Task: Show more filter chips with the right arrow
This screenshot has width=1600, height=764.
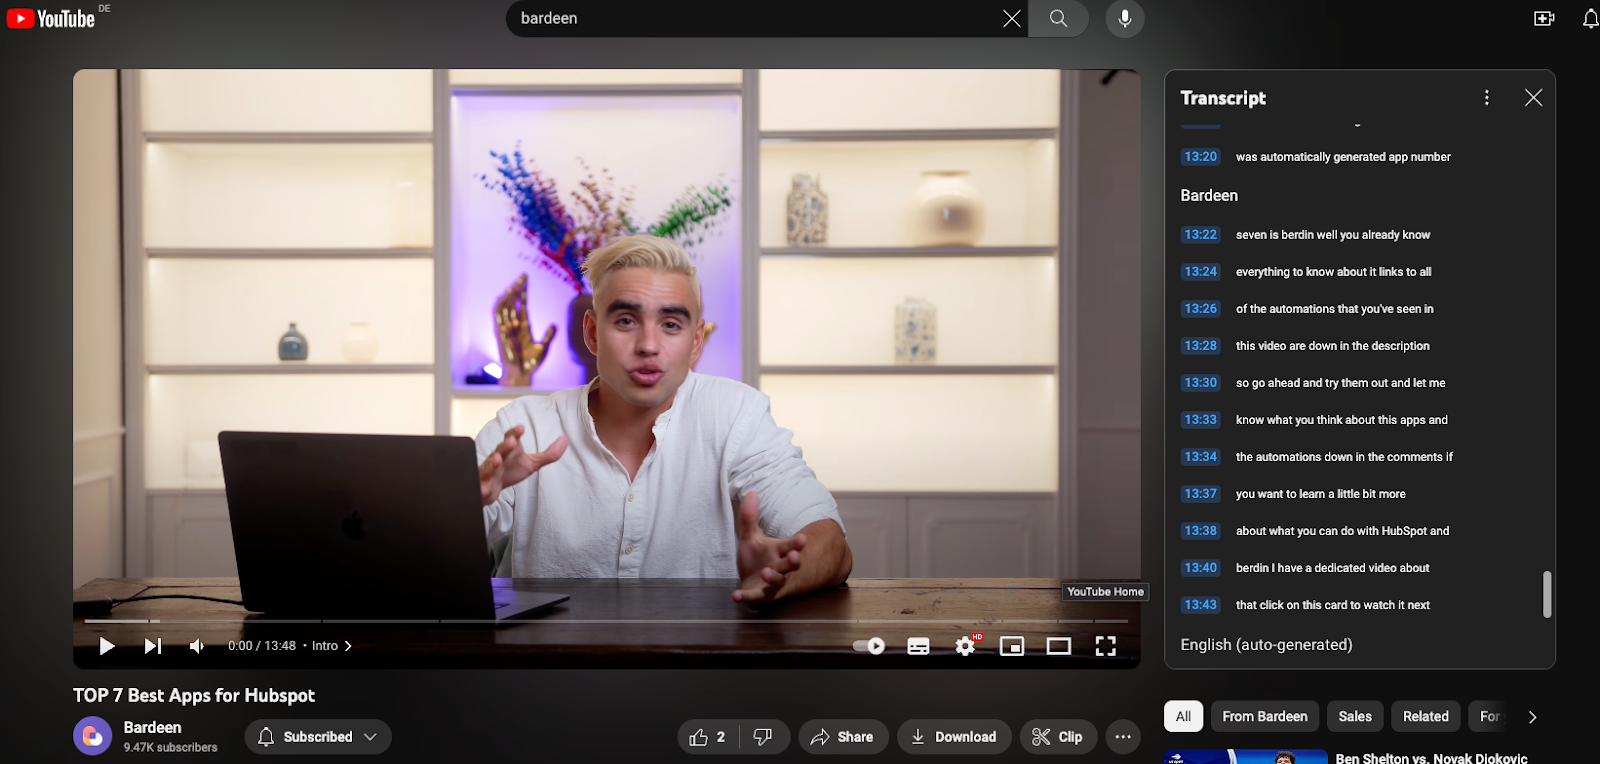Action: pyautogui.click(x=1532, y=716)
